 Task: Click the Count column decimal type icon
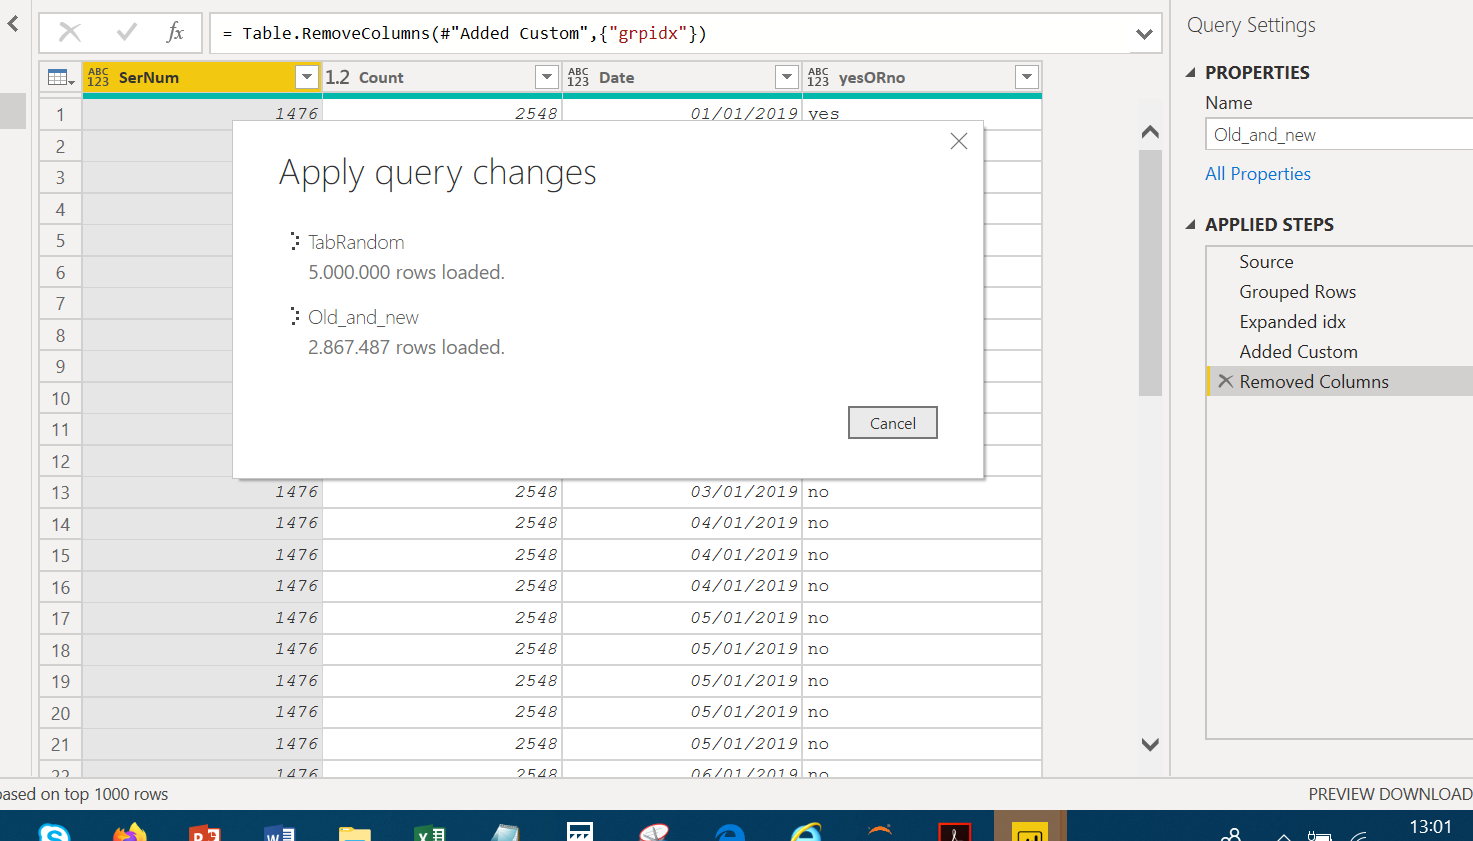click(338, 77)
